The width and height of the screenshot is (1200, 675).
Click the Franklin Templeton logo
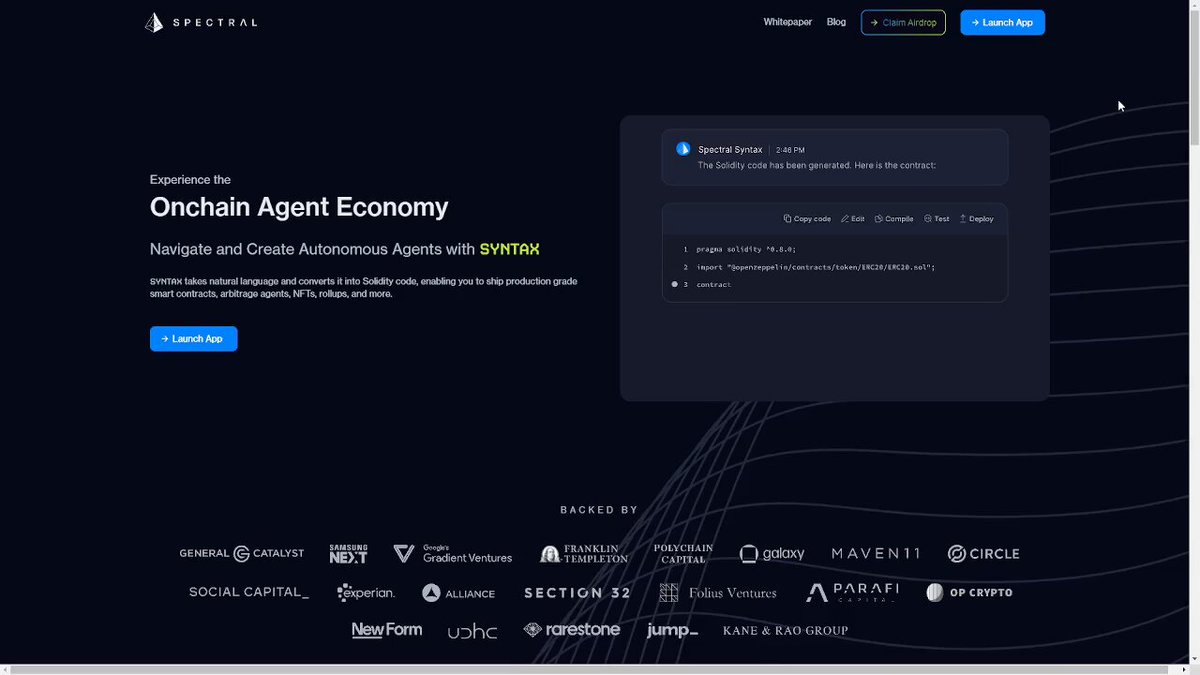(584, 554)
